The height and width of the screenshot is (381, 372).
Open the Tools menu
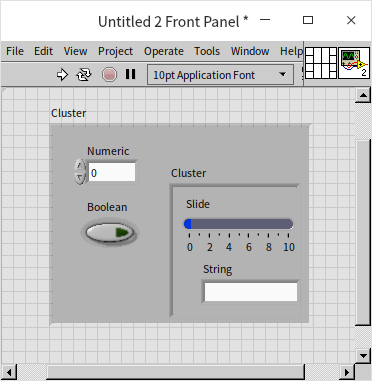[207, 51]
